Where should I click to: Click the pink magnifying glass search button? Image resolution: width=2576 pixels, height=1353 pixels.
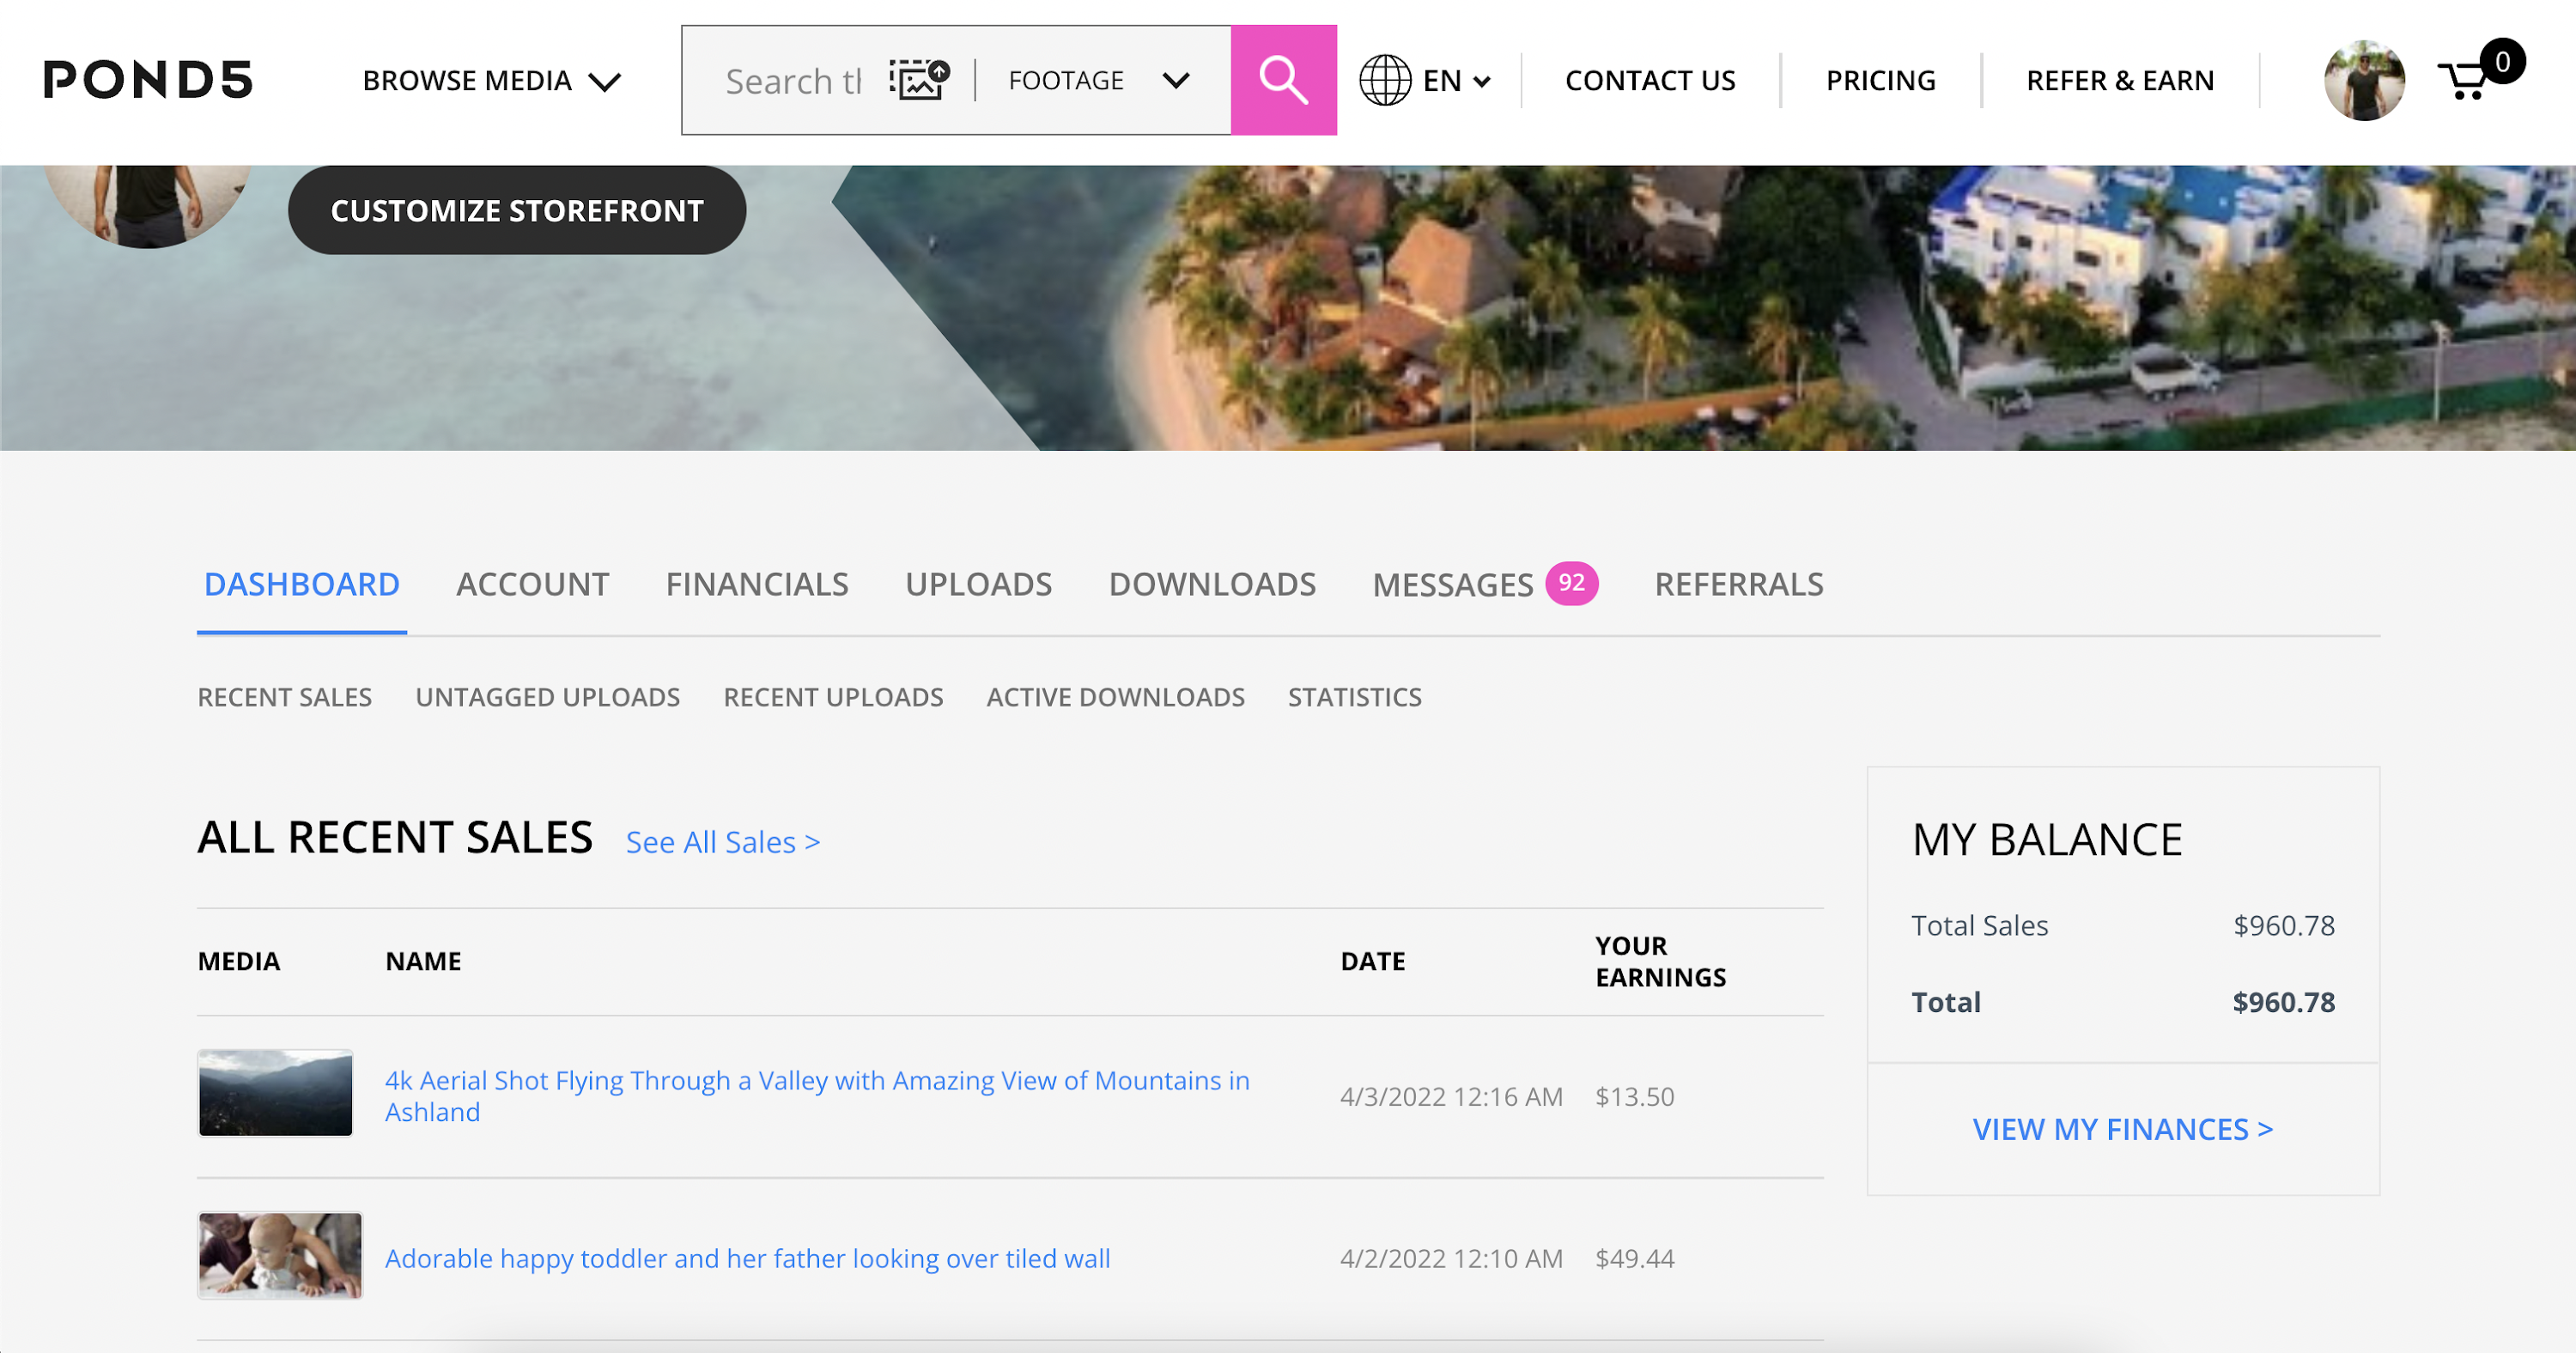click(1283, 80)
